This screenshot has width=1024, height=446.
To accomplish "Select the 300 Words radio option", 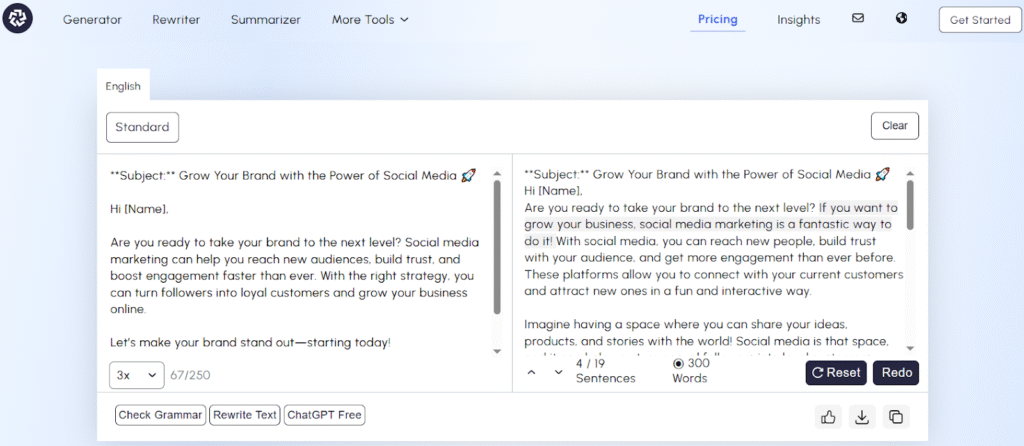I will [678, 364].
